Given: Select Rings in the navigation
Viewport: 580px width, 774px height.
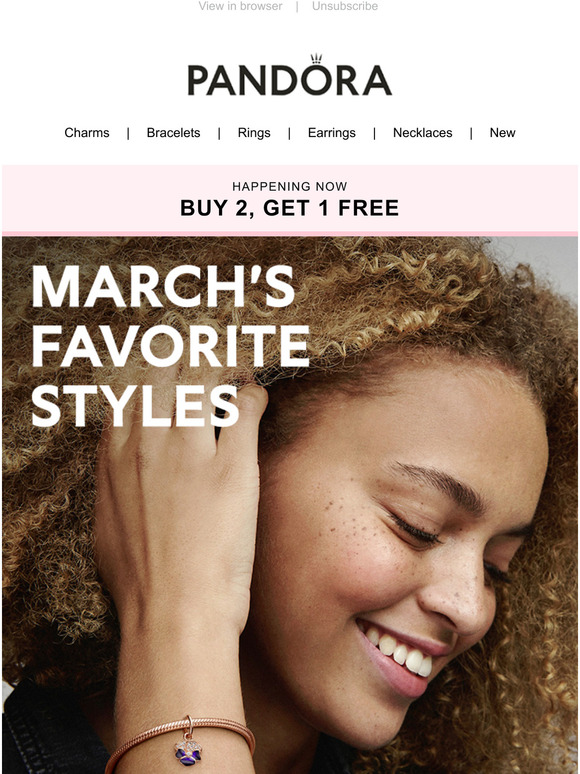Looking at the screenshot, I should point(254,133).
